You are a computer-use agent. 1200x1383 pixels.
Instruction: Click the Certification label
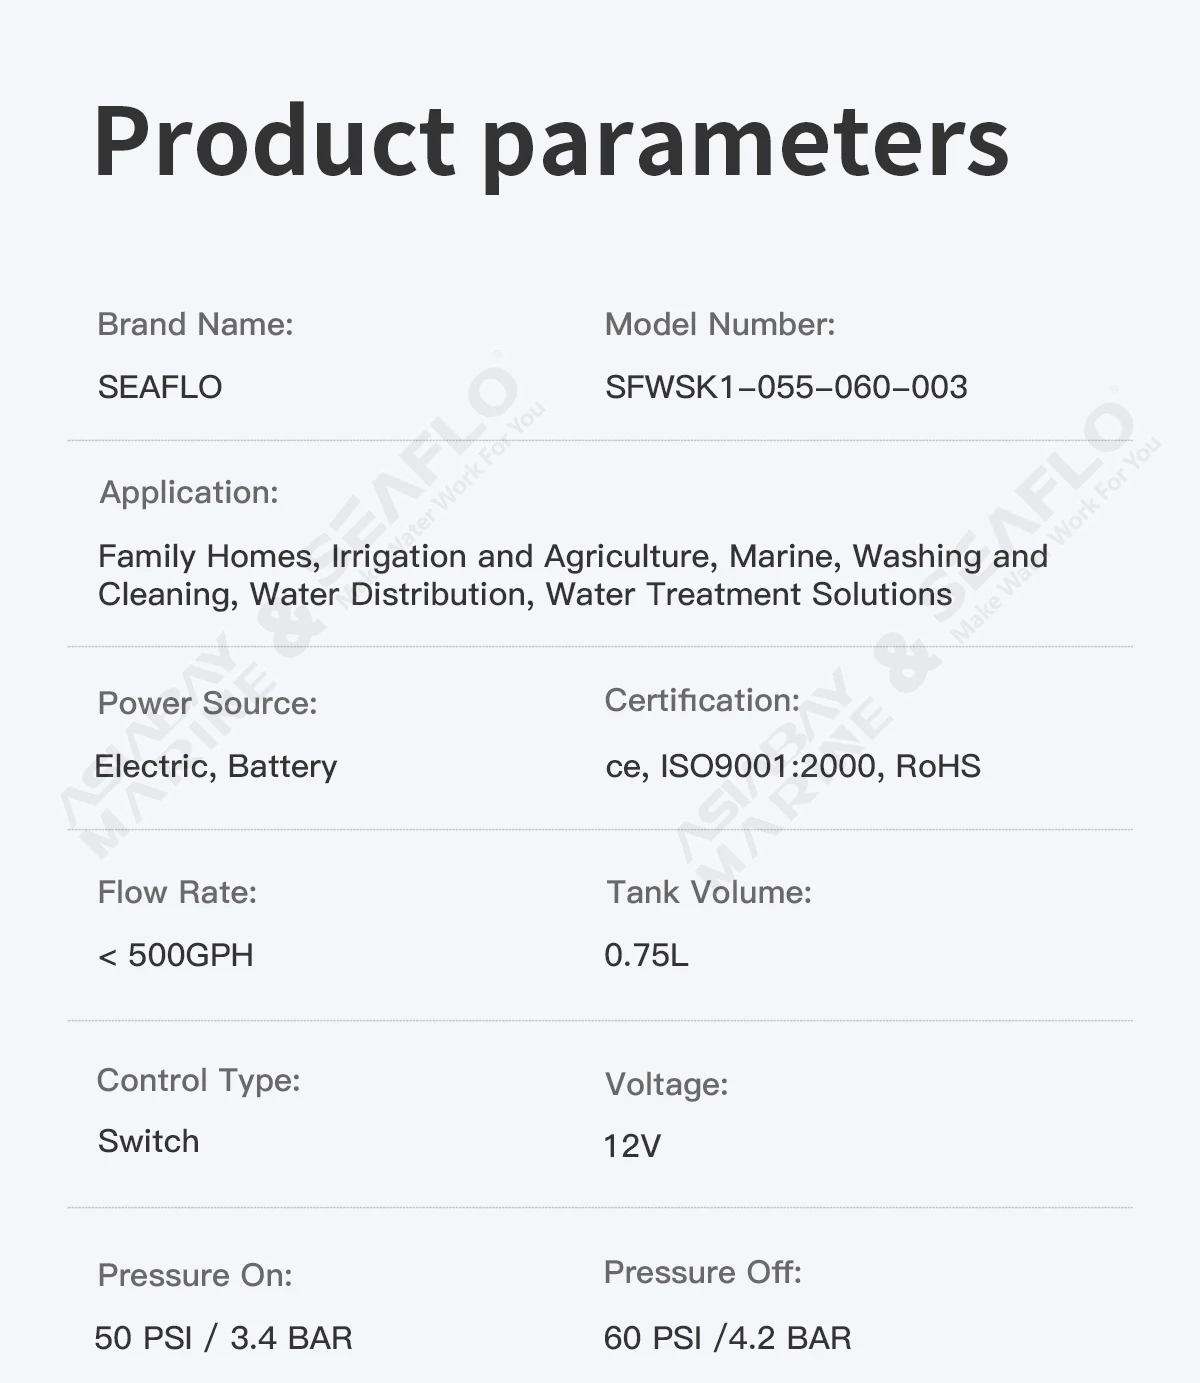[x=702, y=700]
